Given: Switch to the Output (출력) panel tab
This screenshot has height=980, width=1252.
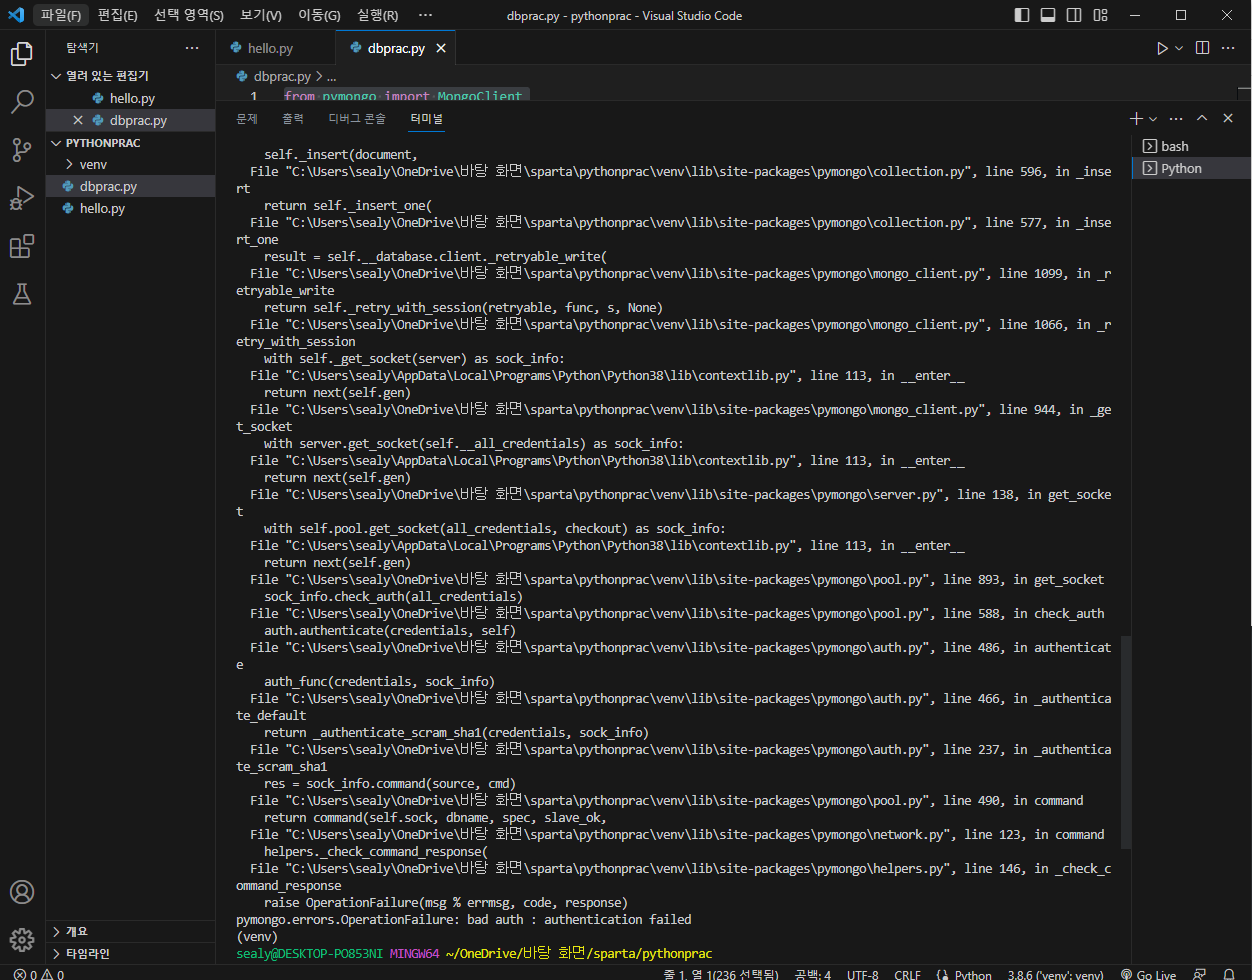Looking at the screenshot, I should coord(293,118).
